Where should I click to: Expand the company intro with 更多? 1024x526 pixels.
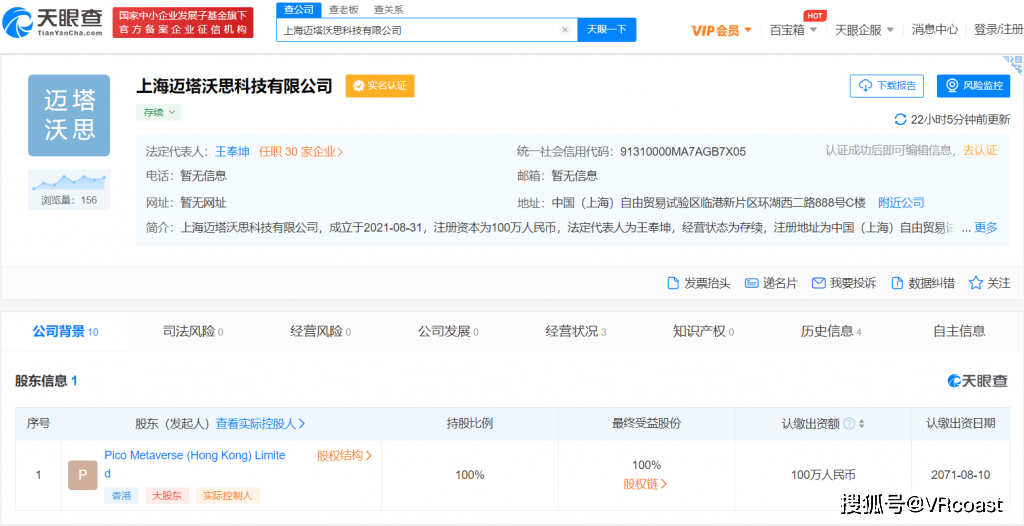pyautogui.click(x=986, y=227)
